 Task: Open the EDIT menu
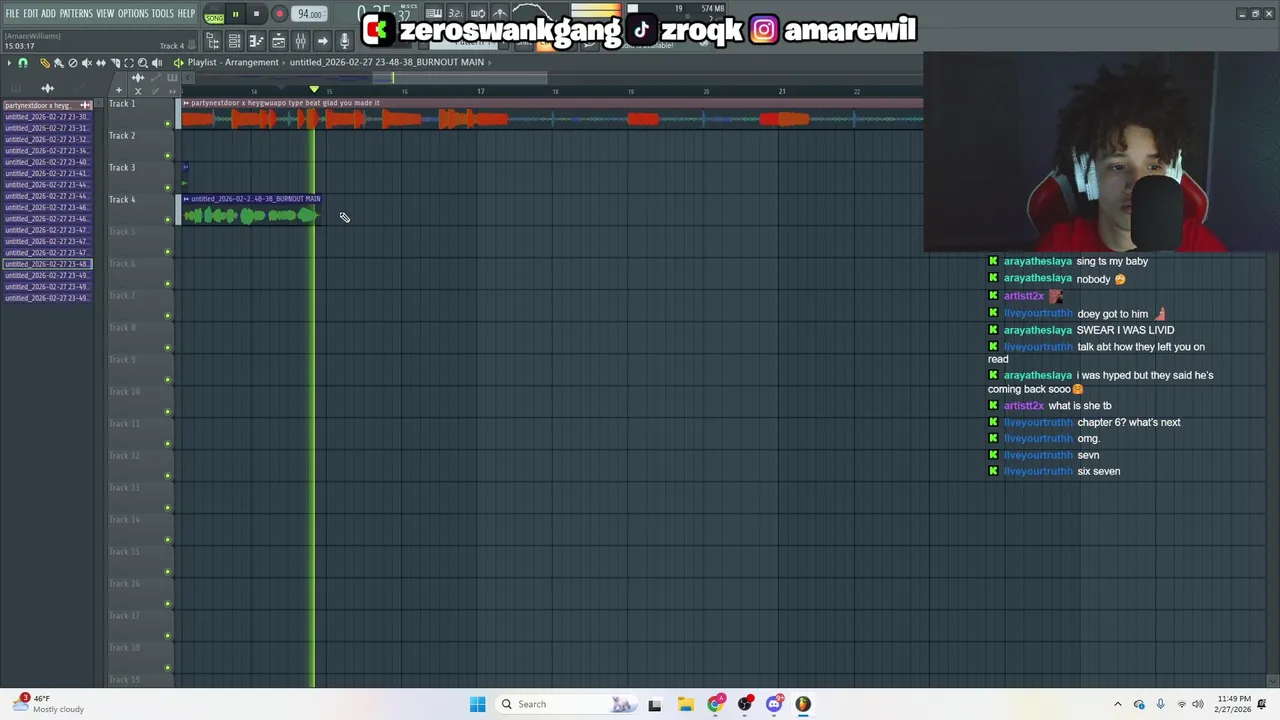[30, 14]
